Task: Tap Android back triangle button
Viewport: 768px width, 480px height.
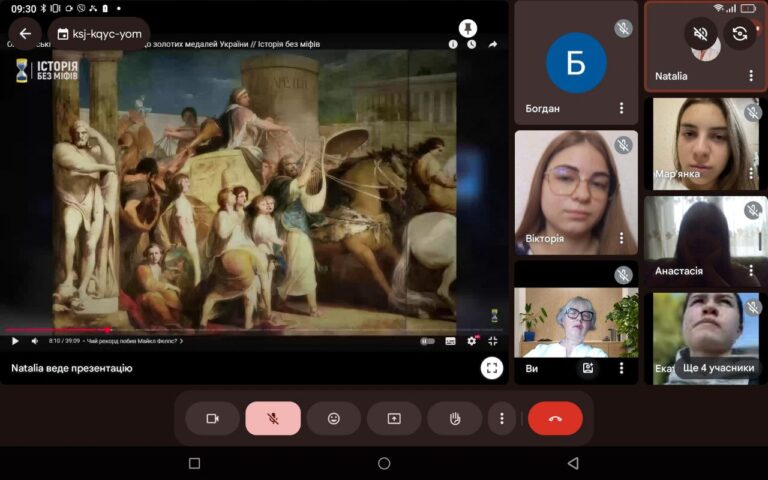Action: 573,463
